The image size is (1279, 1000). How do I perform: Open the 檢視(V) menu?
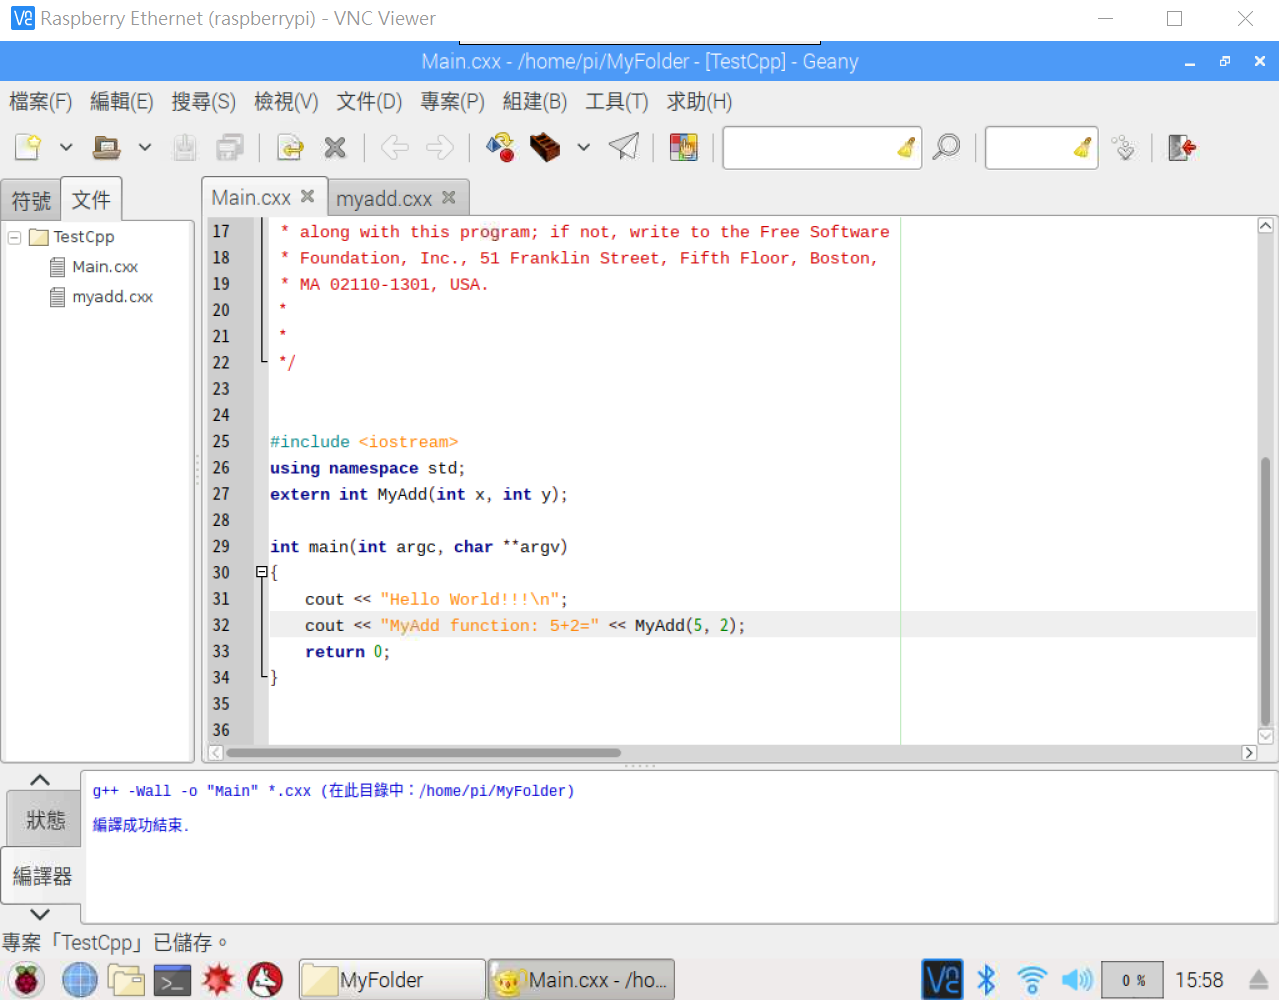coord(286,102)
